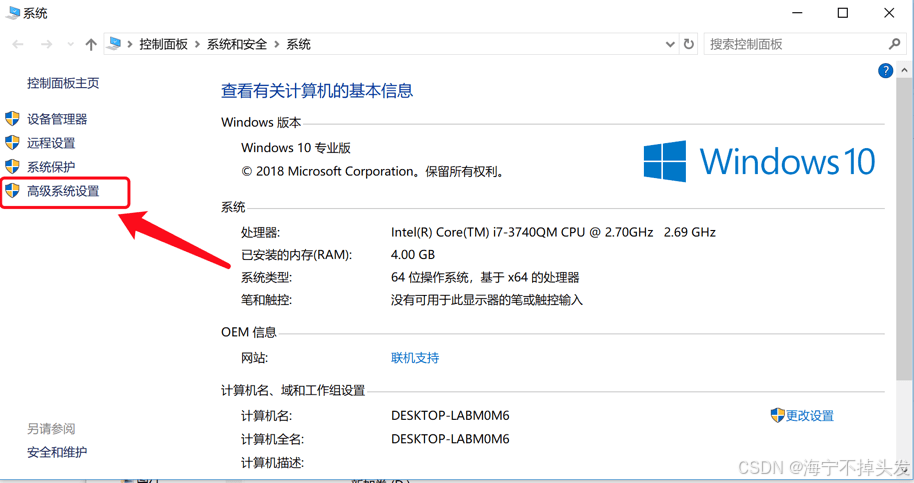The image size is (914, 483).
Task: Click the vertical scrollbar up arrow
Action: point(904,70)
